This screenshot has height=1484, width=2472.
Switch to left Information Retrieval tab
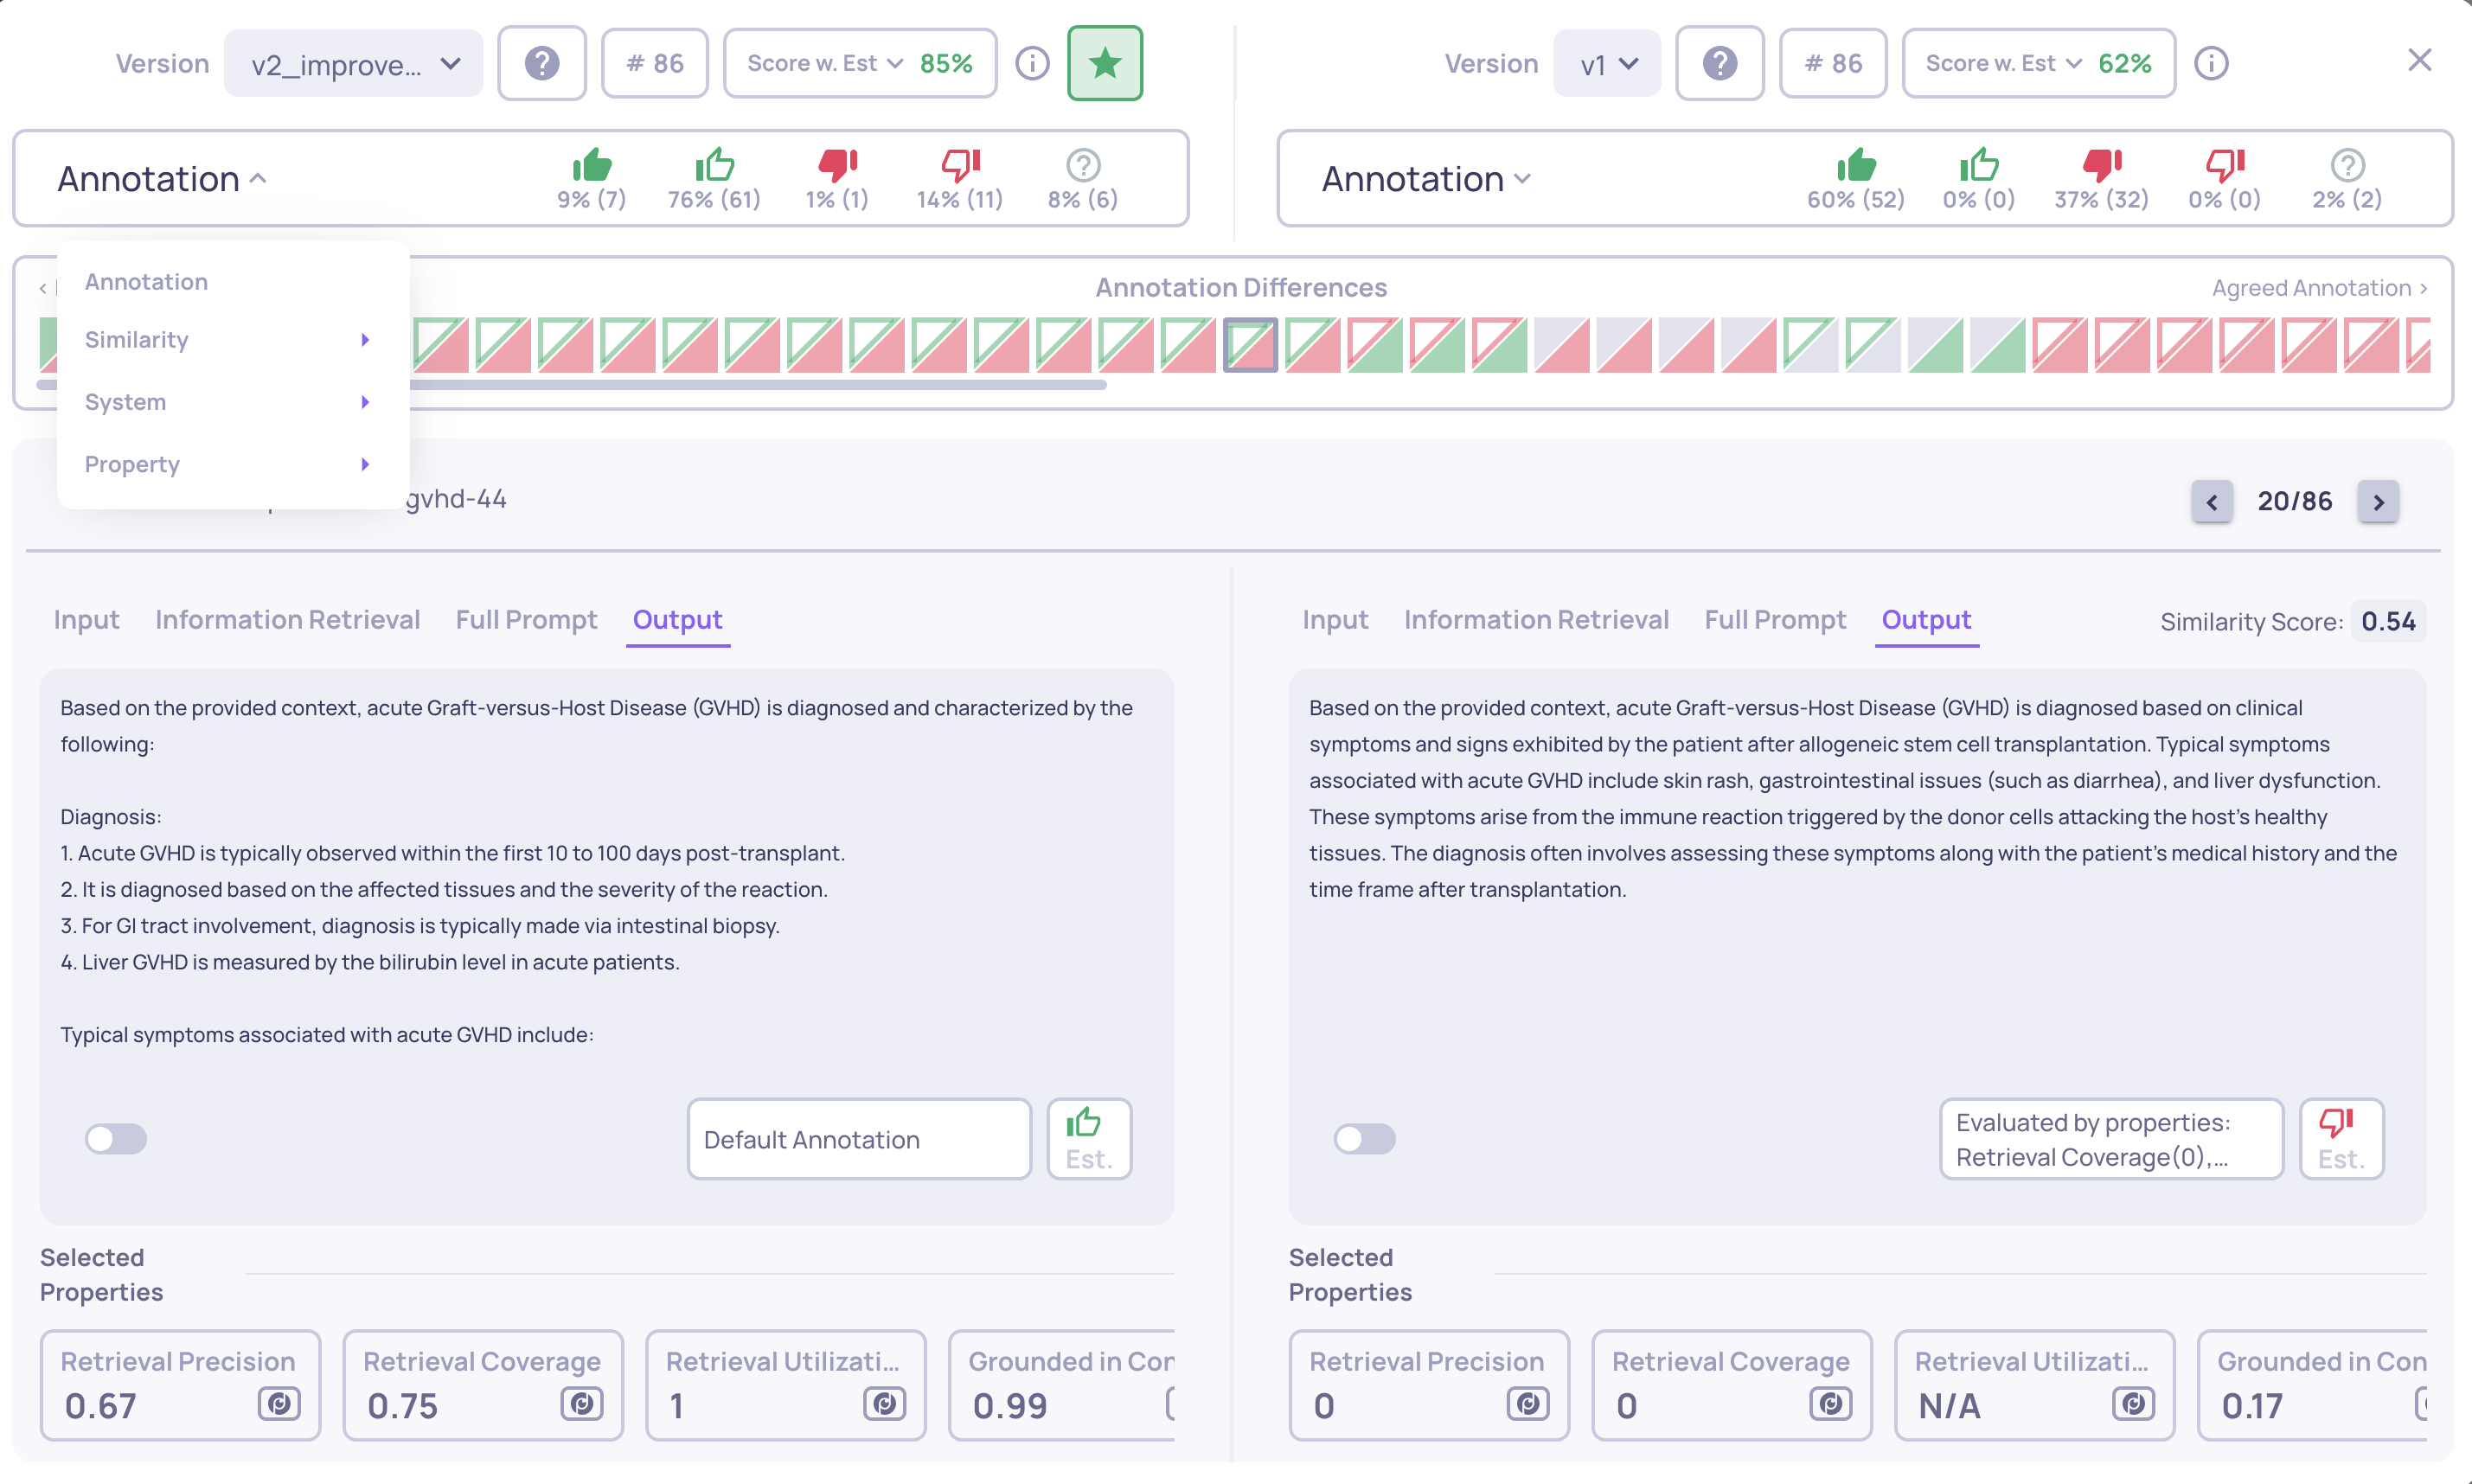(x=287, y=619)
